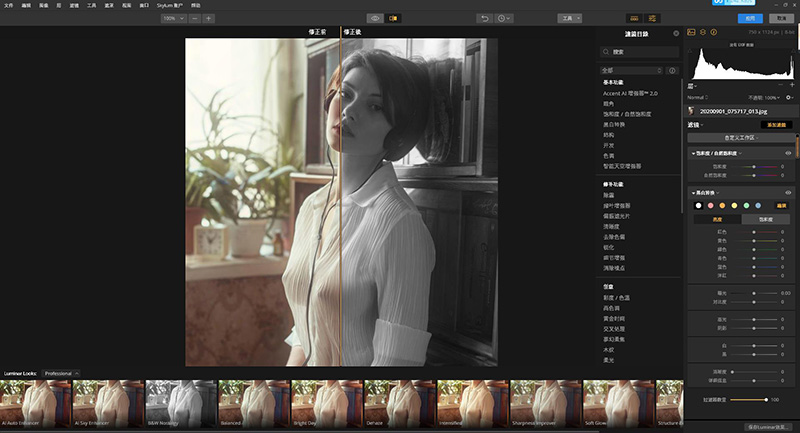Open the Normal blend mode dropdown

(697, 97)
